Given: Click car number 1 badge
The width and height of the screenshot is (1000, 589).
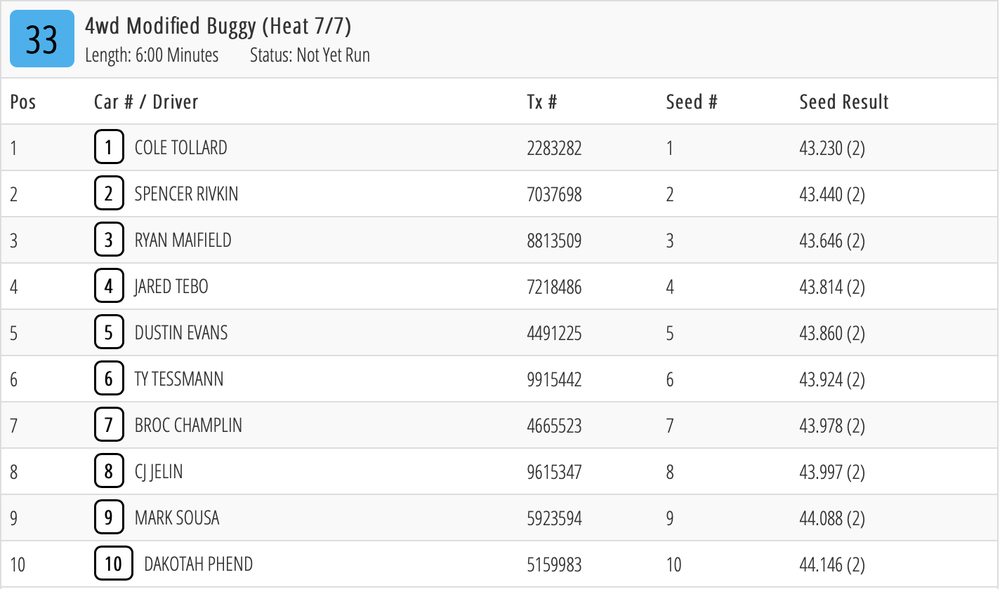Looking at the screenshot, I should click(x=109, y=148).
